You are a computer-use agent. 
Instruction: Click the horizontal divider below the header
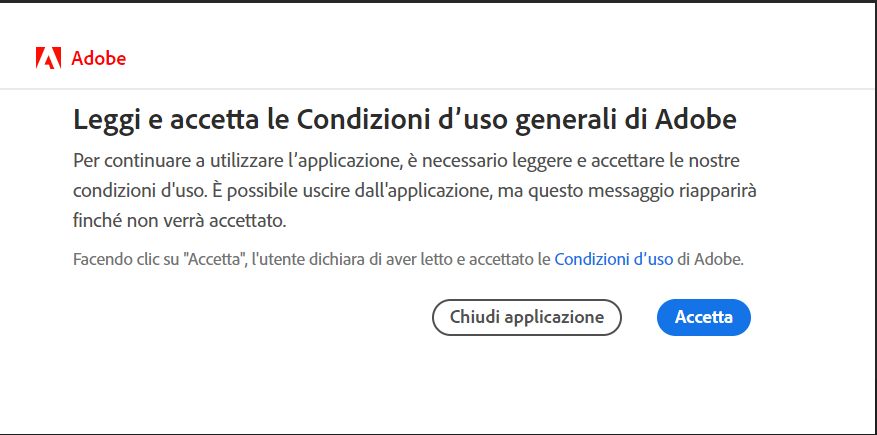point(438,89)
